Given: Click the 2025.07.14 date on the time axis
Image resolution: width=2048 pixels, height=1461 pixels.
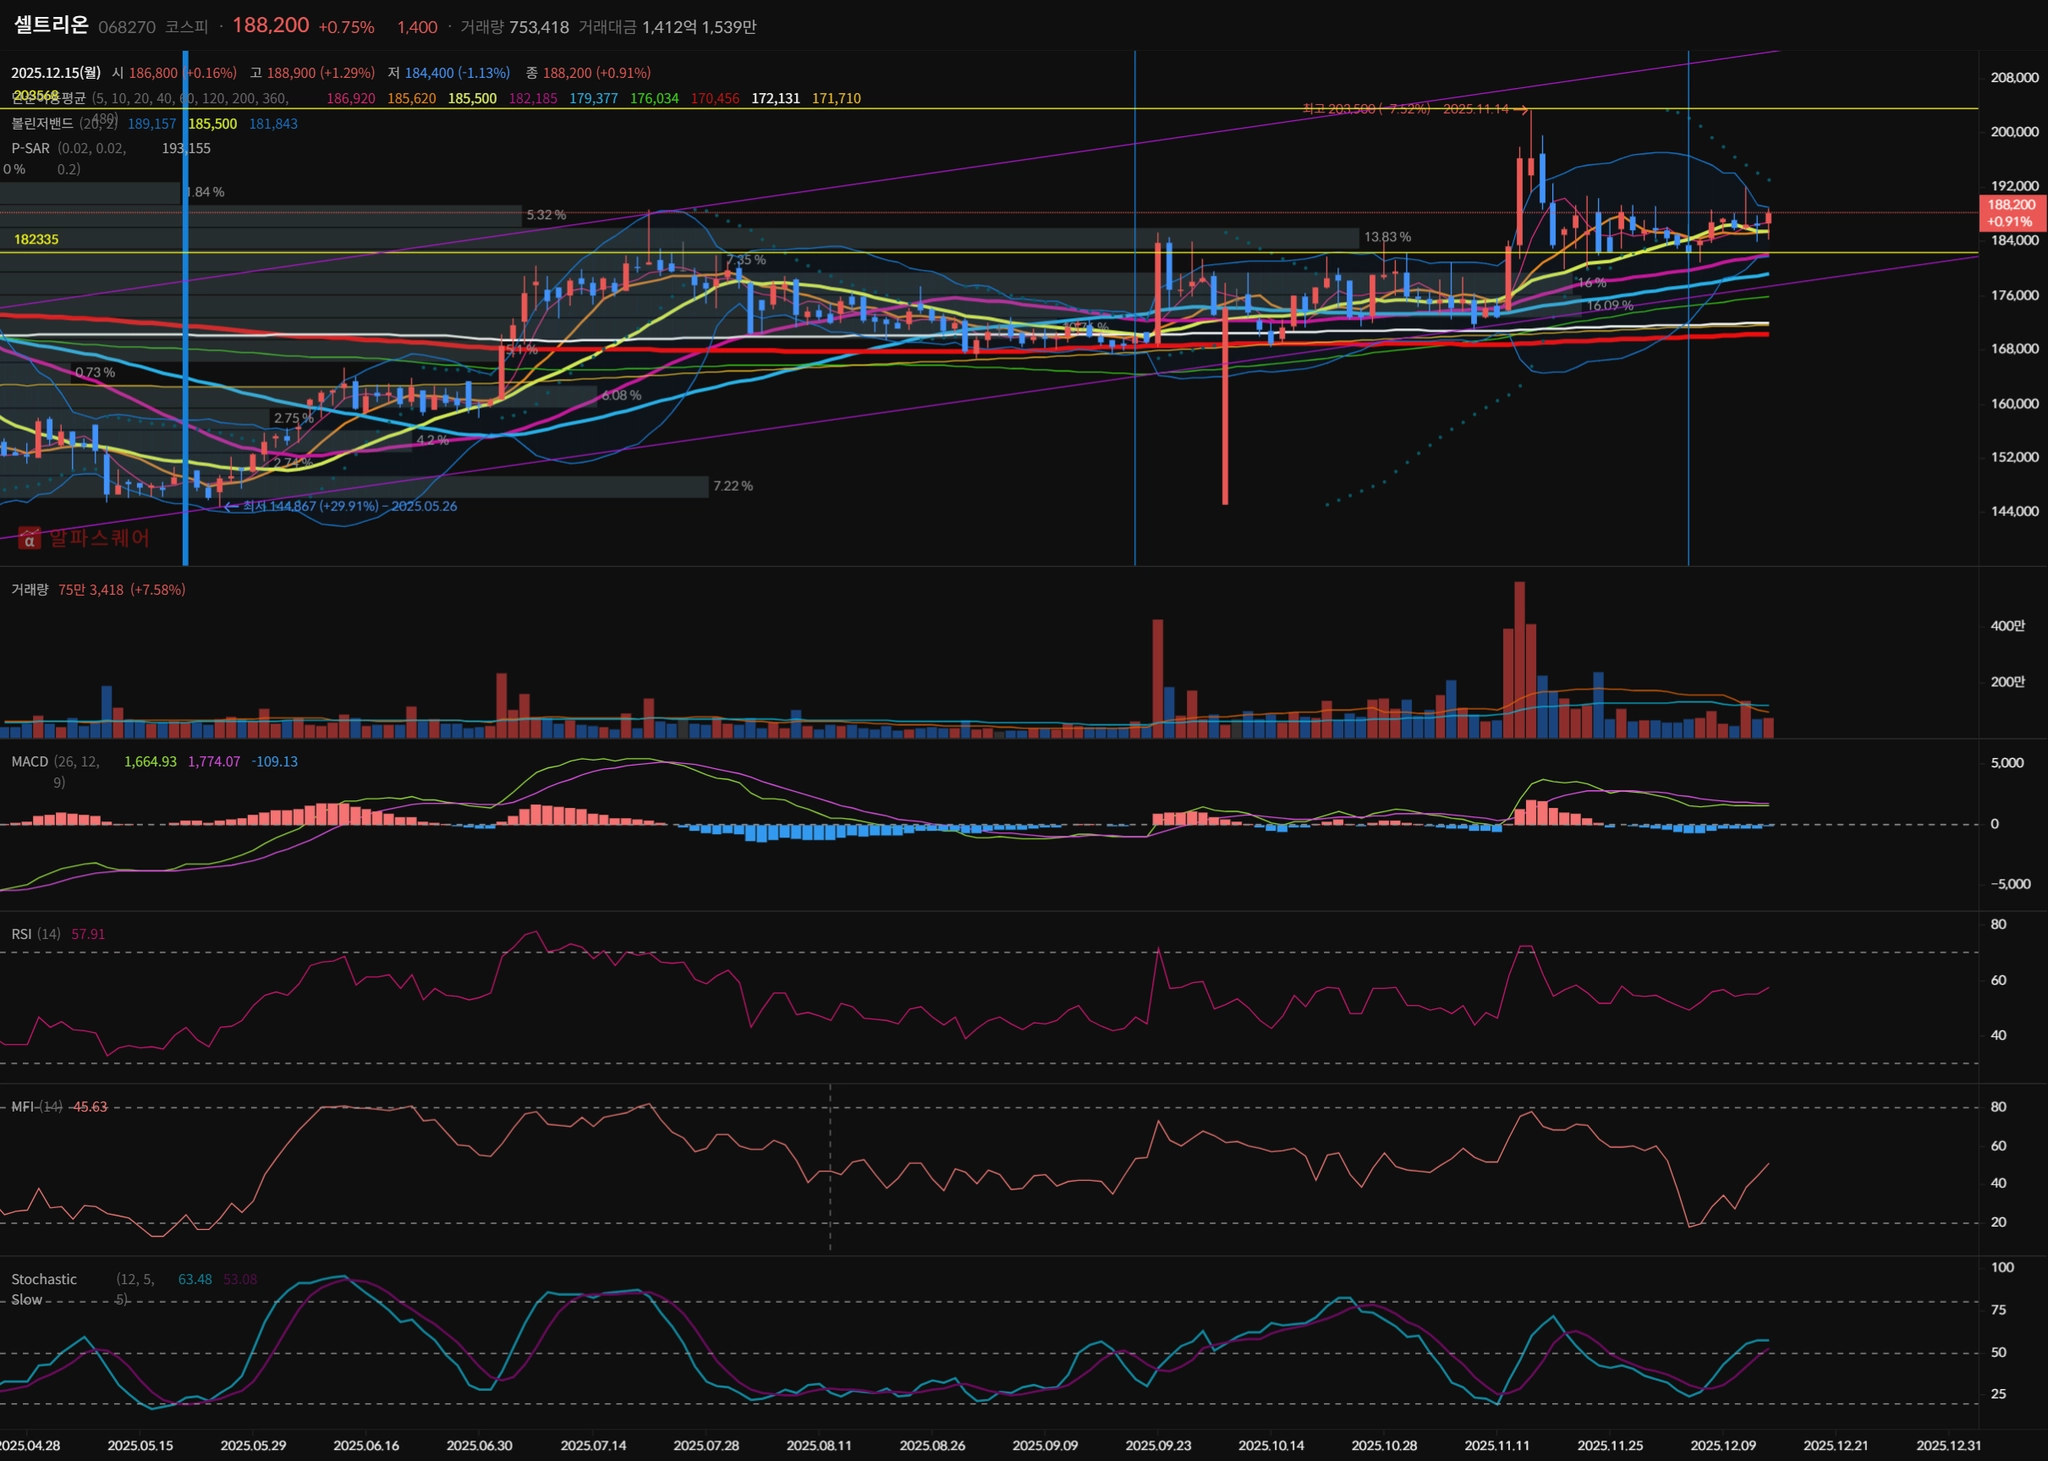Looking at the screenshot, I should [x=593, y=1445].
